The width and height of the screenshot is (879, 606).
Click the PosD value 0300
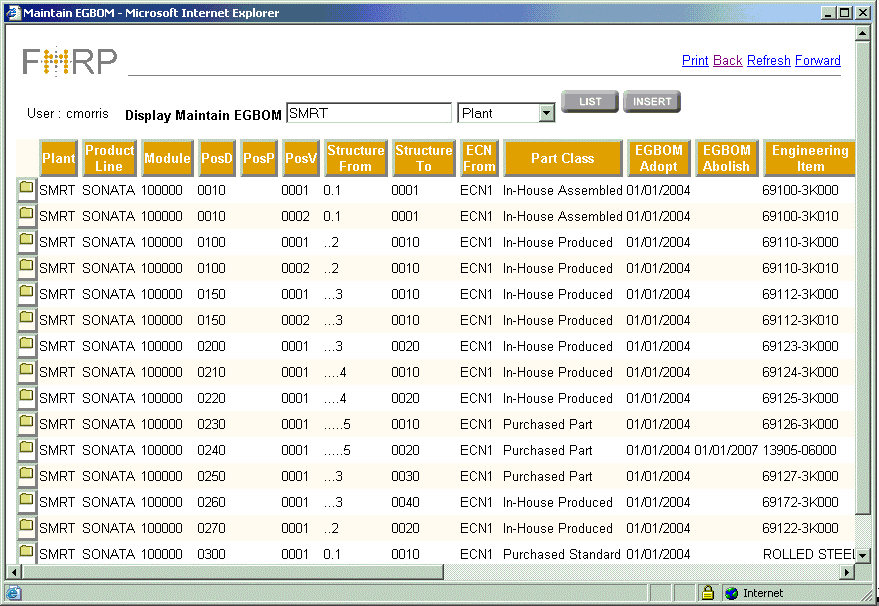point(211,554)
